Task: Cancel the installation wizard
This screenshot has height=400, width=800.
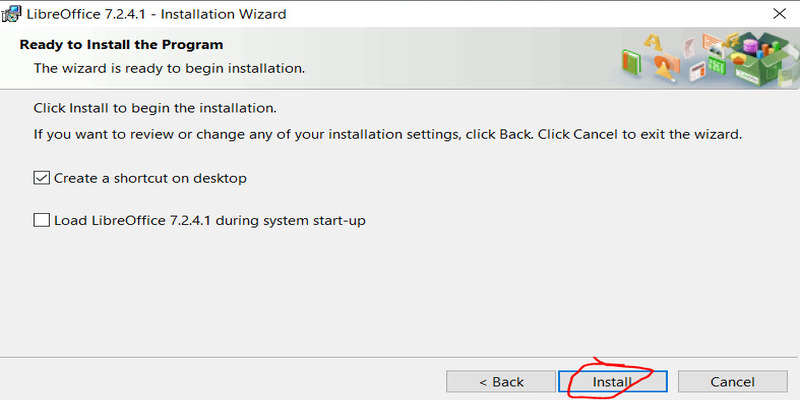Action: [x=733, y=382]
